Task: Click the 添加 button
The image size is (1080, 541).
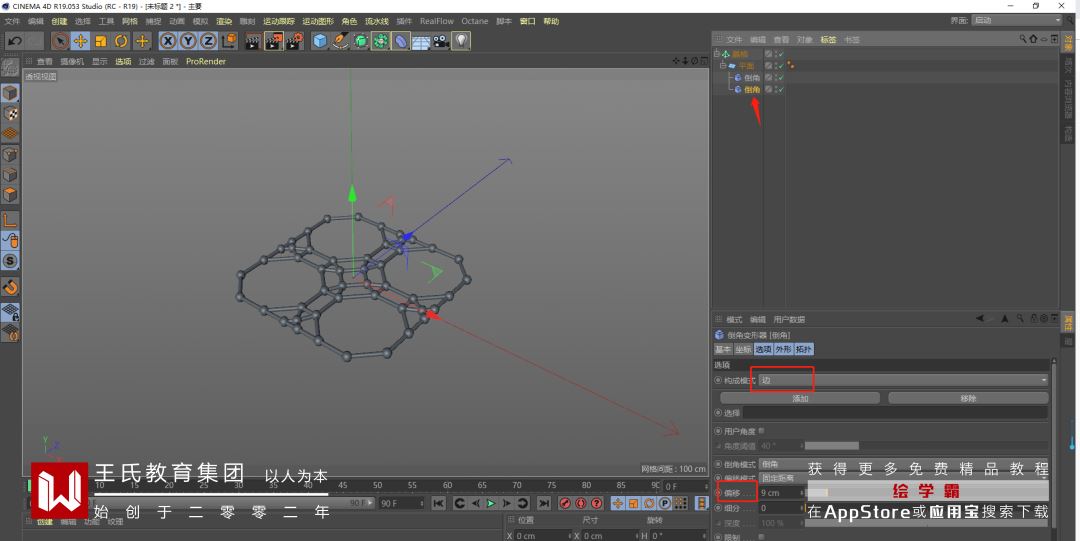Action: 800,398
